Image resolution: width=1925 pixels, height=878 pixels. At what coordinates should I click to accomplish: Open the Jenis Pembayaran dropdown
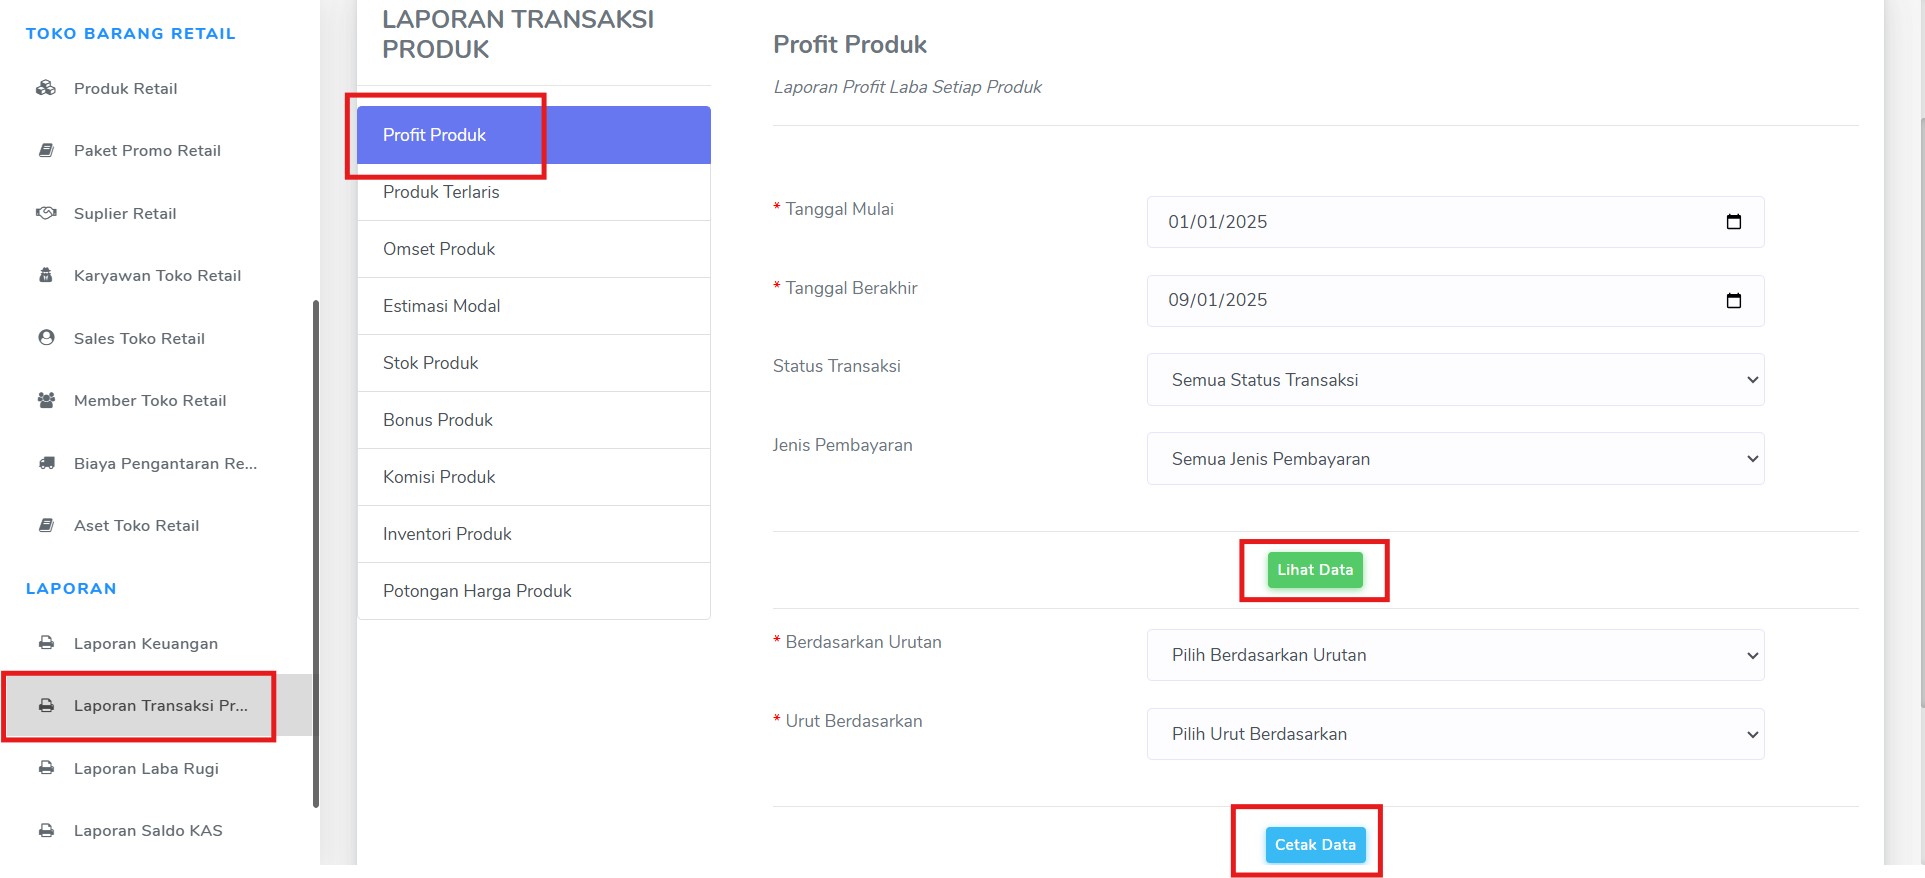coord(1455,459)
